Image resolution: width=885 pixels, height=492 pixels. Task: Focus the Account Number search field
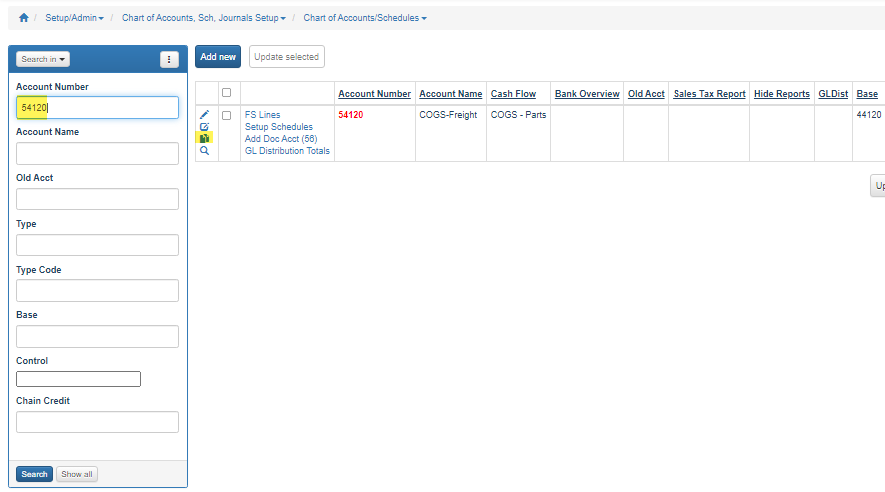[97, 108]
